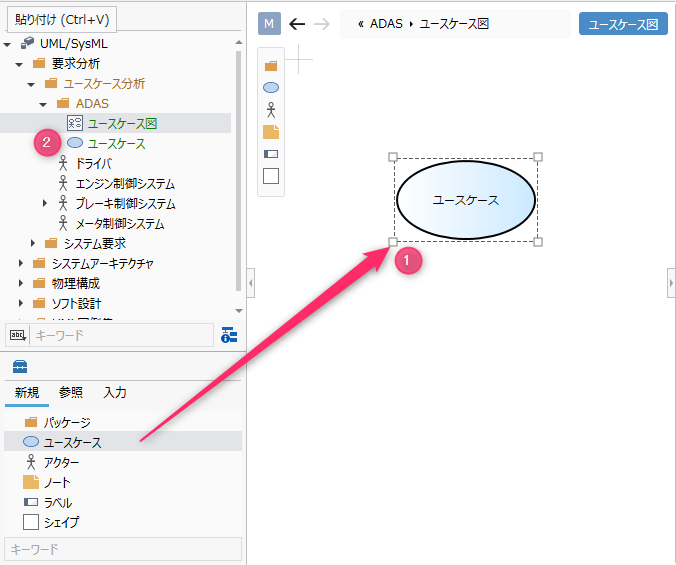
Task: Click breadcrumb double-chevron overflow
Action: 361,24
